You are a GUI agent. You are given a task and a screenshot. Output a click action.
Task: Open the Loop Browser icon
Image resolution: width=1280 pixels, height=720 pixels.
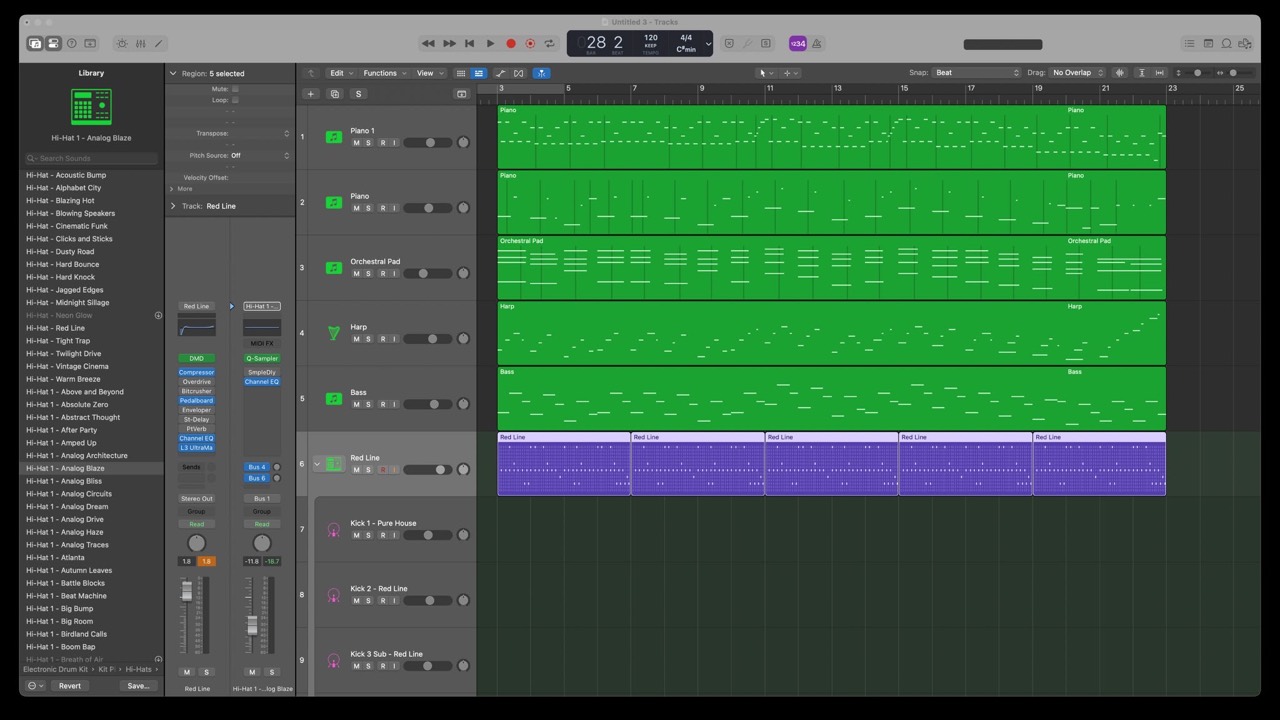pyautogui.click(x=1227, y=44)
